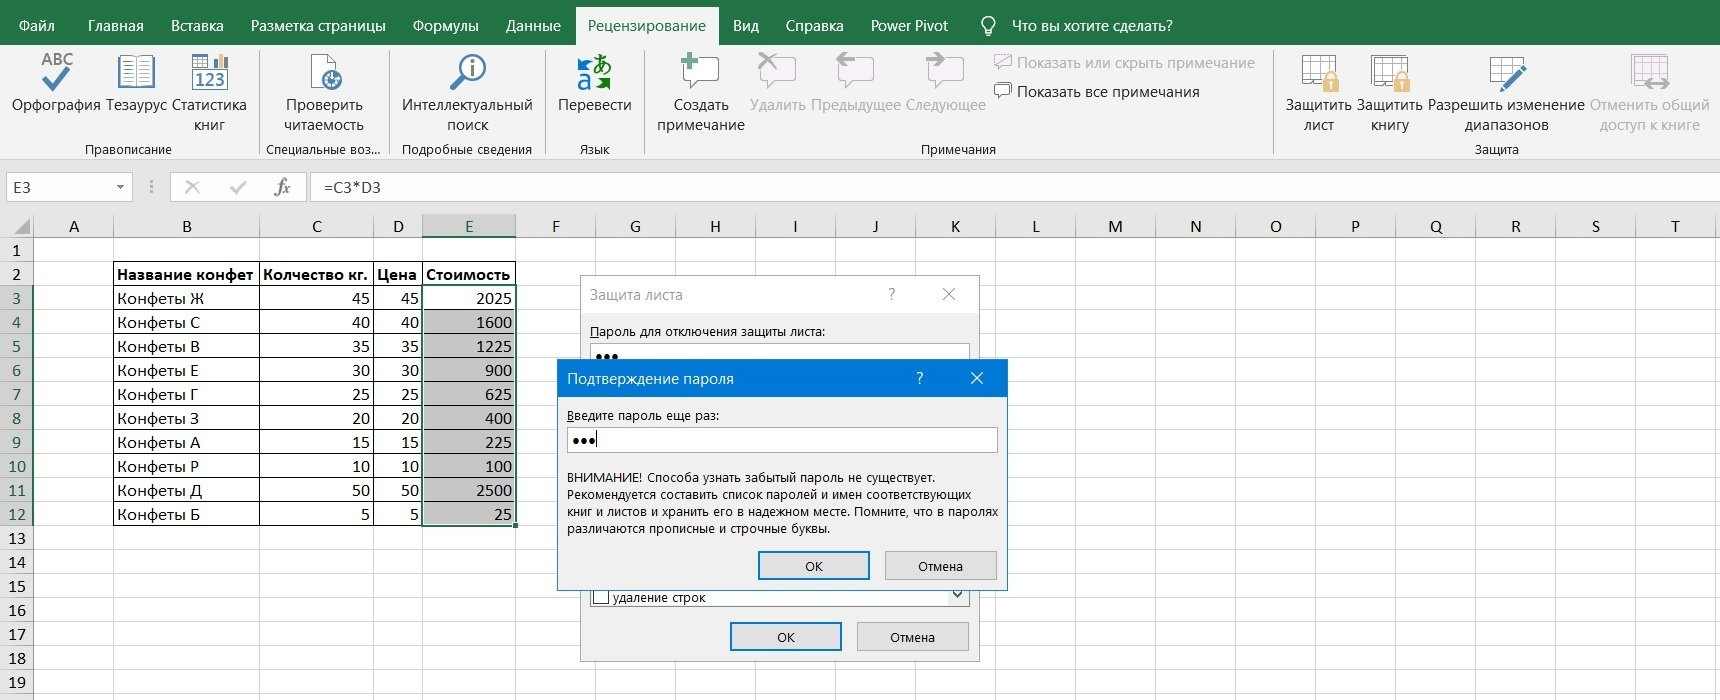Image resolution: width=1720 pixels, height=700 pixels.
Task: Open Интеллектуальный поиск smart lookup
Action: tap(467, 75)
